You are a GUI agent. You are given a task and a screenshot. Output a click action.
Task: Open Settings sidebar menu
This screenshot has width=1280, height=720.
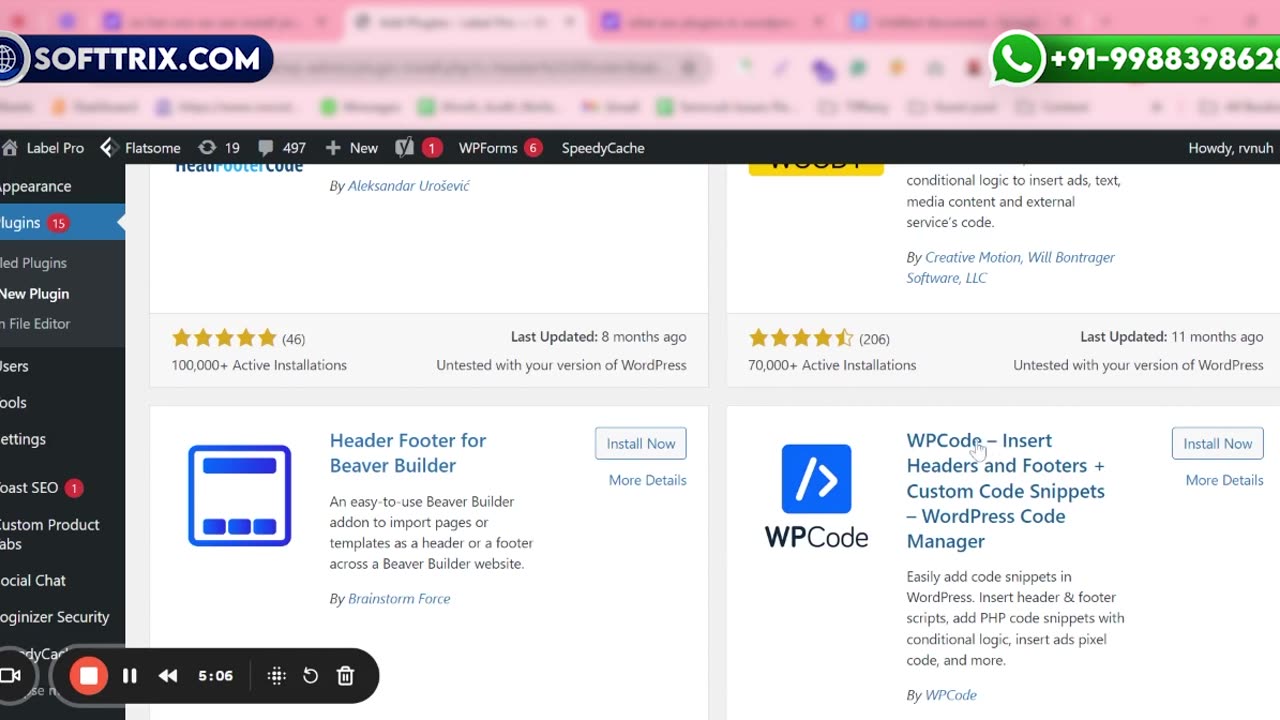point(23,439)
